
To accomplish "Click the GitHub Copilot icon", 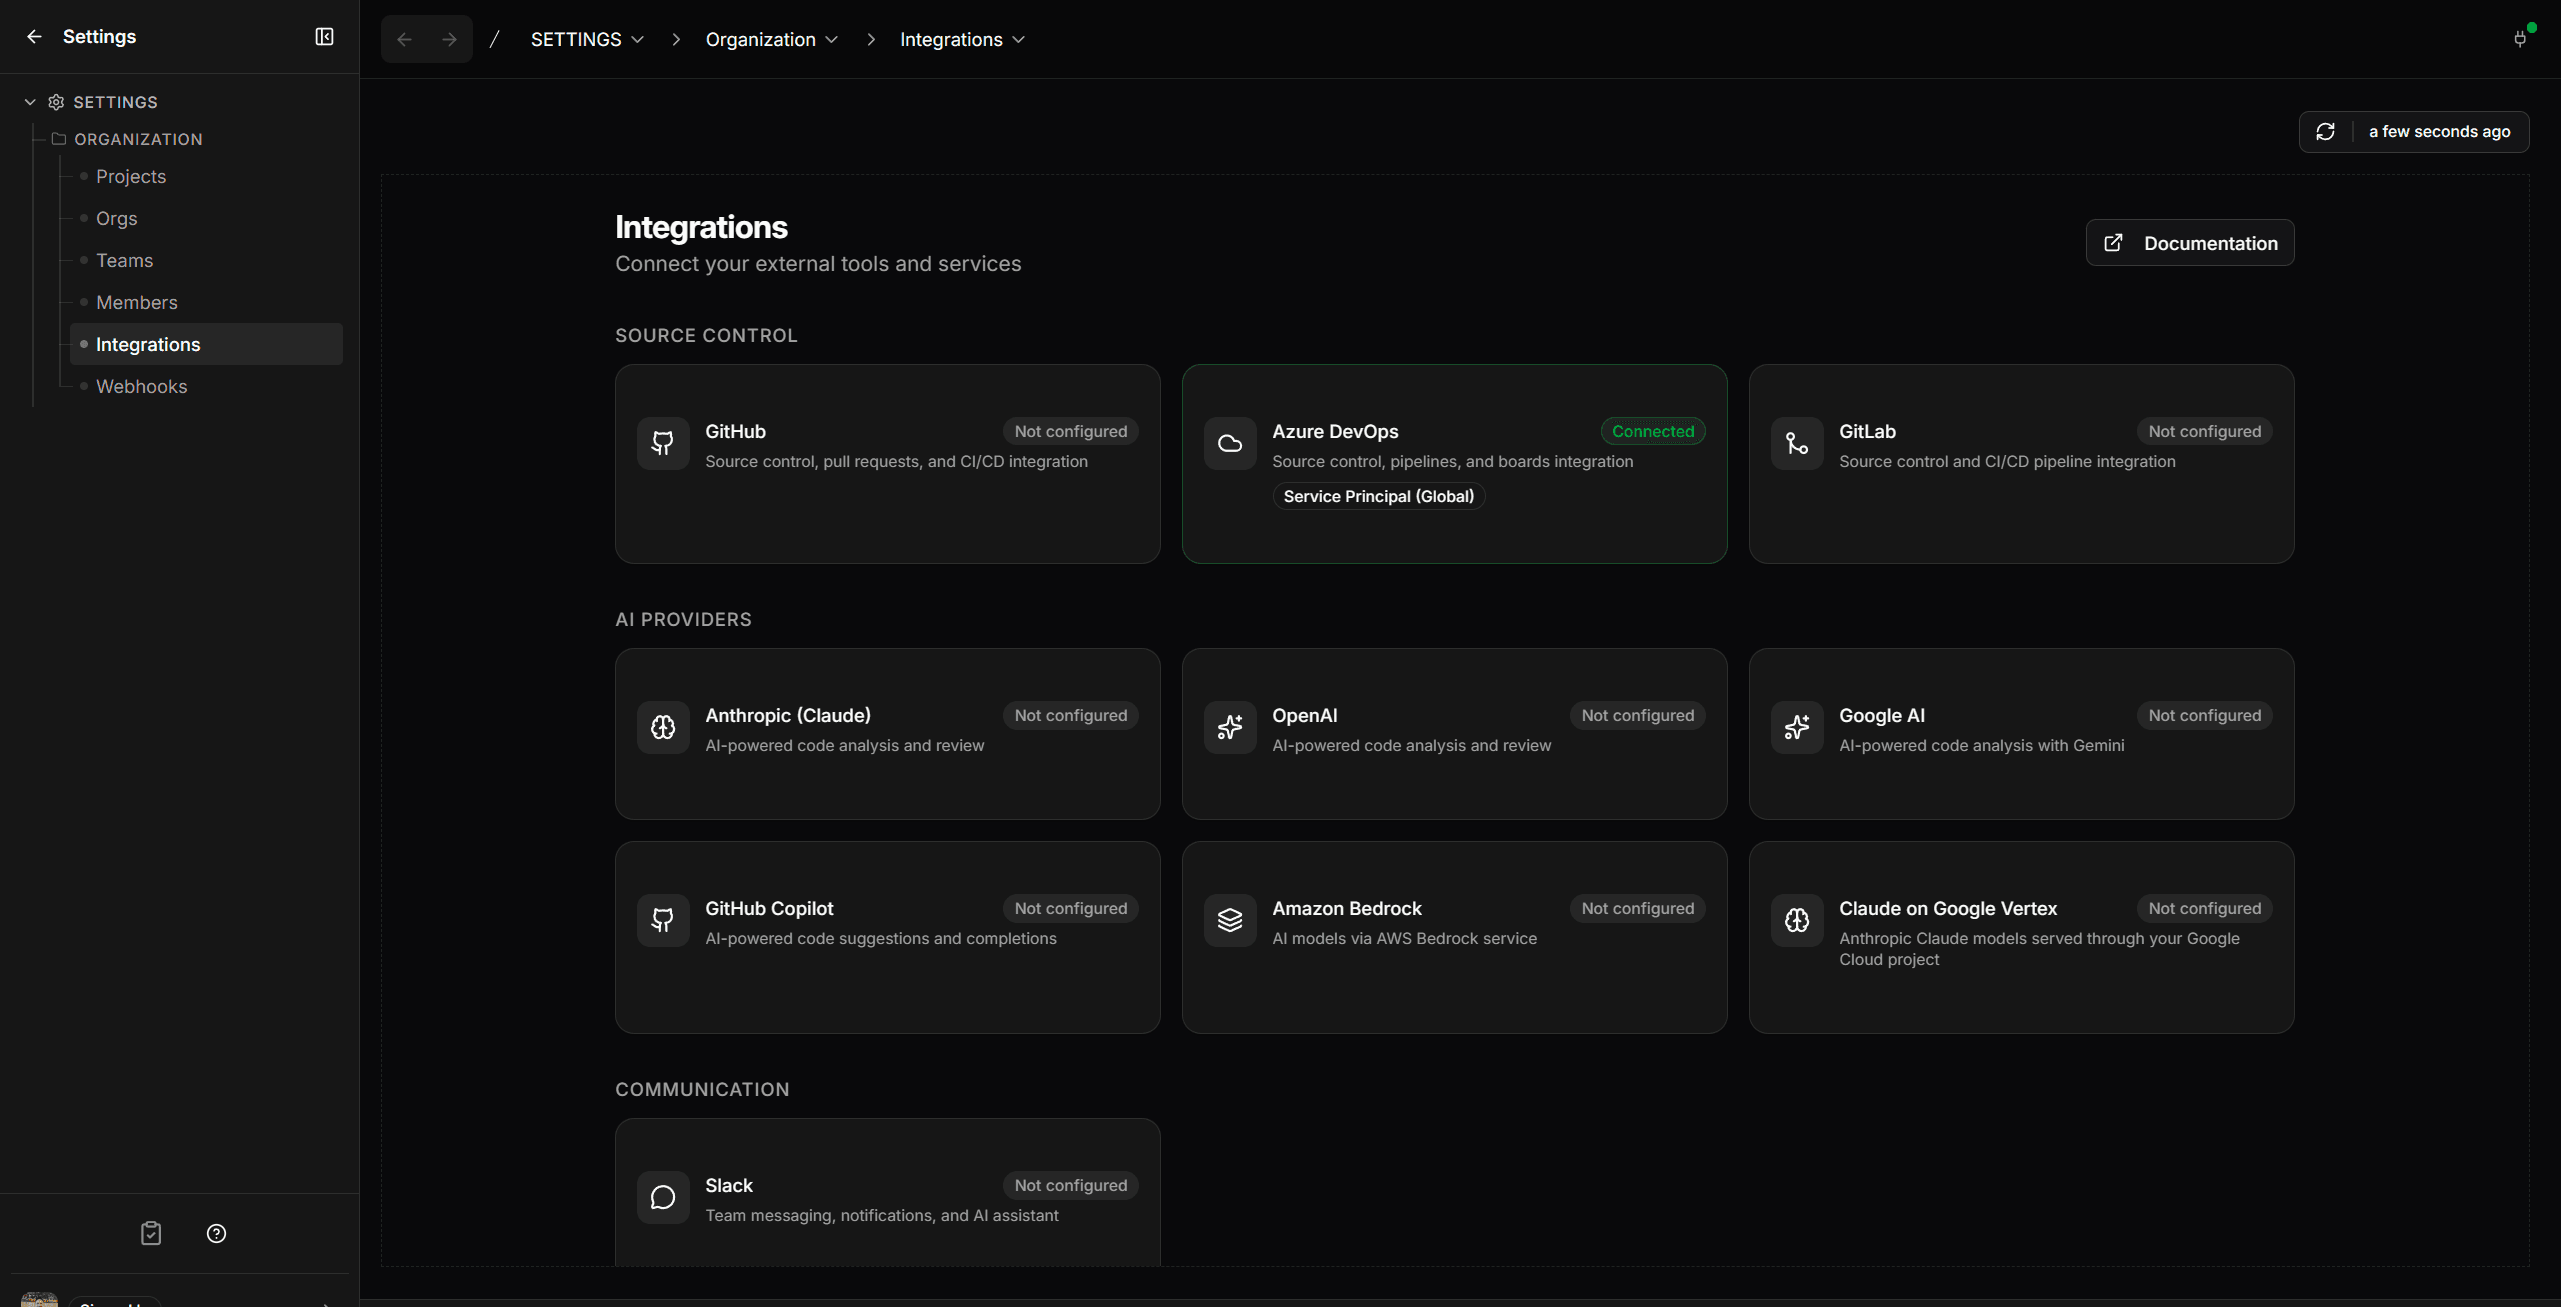I will point(663,920).
